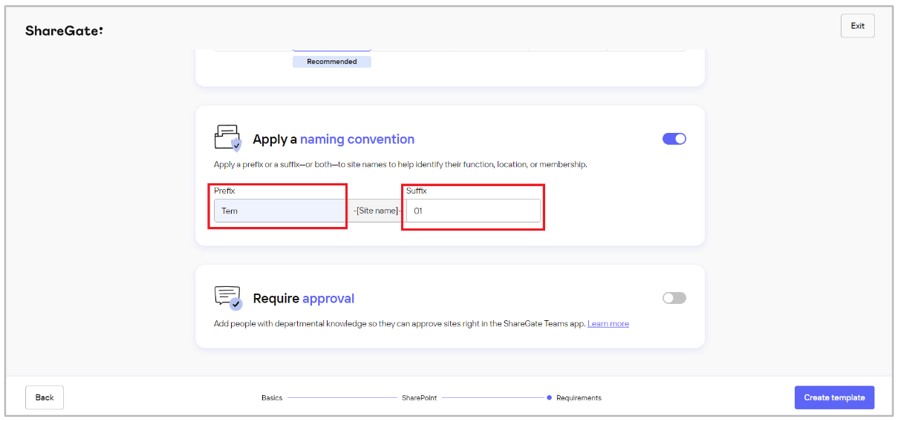
Task: Select the Requirements step label
Action: click(x=579, y=397)
